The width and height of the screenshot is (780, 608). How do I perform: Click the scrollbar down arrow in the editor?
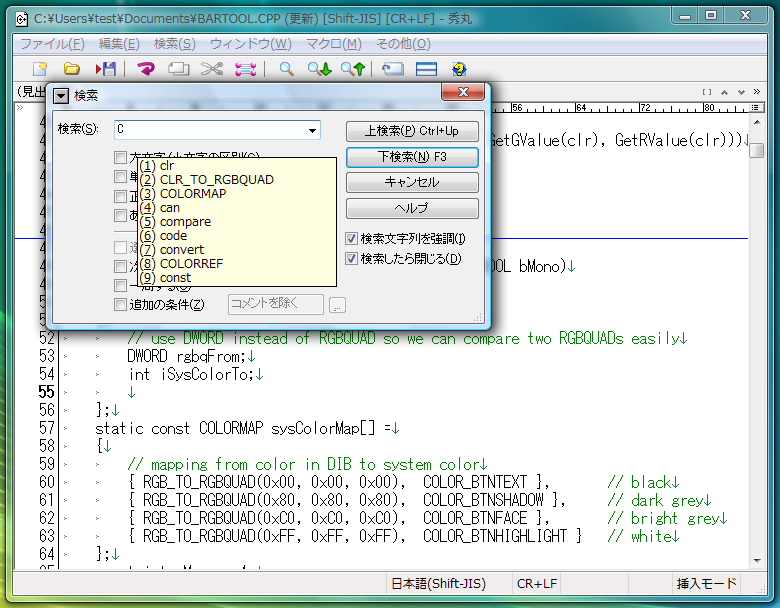tap(757, 561)
